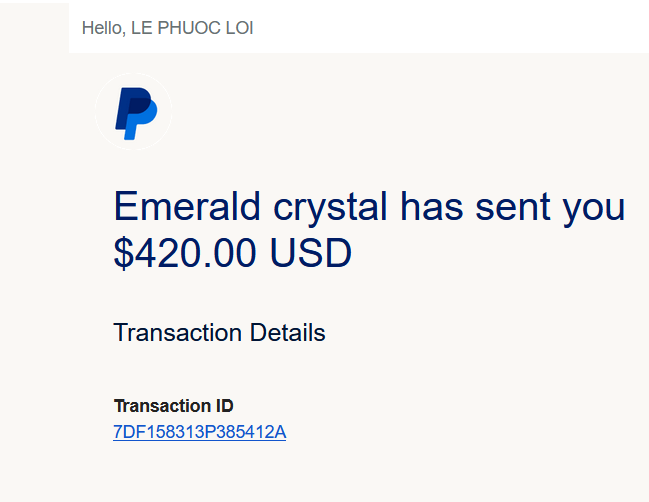The height and width of the screenshot is (502, 649).
Task: Click the name "LOI" in the greeting
Action: tap(238, 28)
